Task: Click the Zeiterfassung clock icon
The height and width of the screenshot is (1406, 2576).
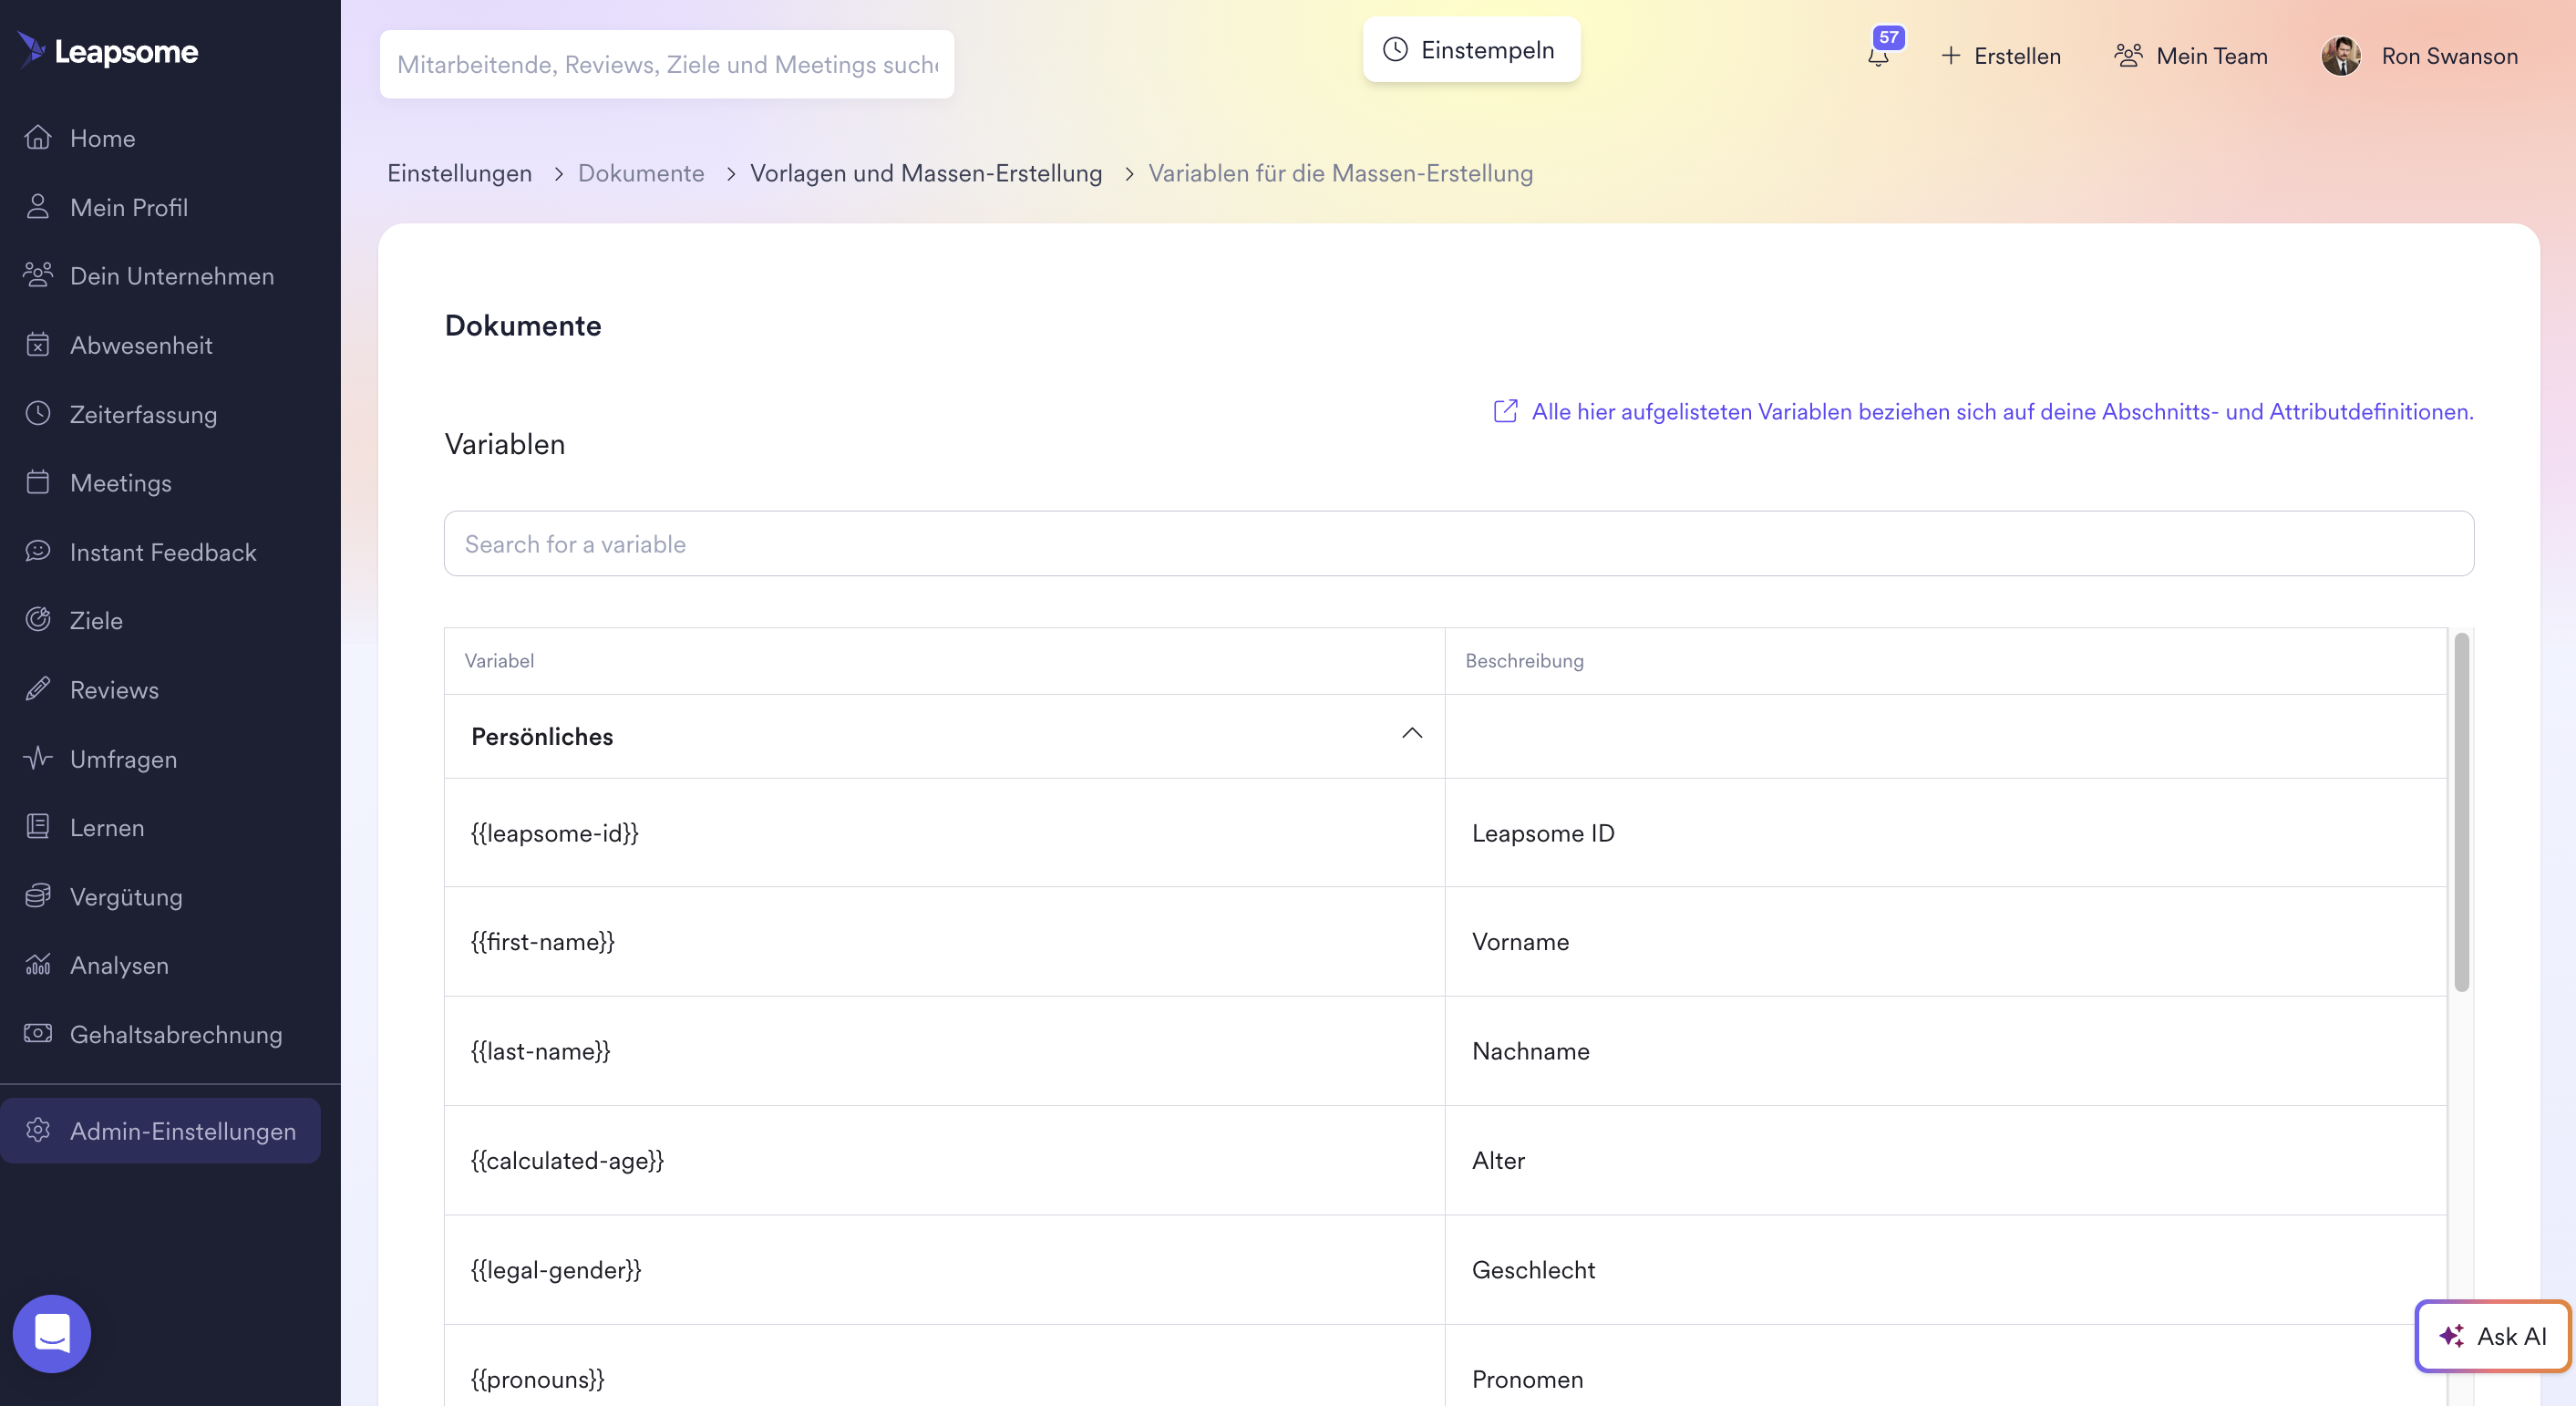Action: 38,413
